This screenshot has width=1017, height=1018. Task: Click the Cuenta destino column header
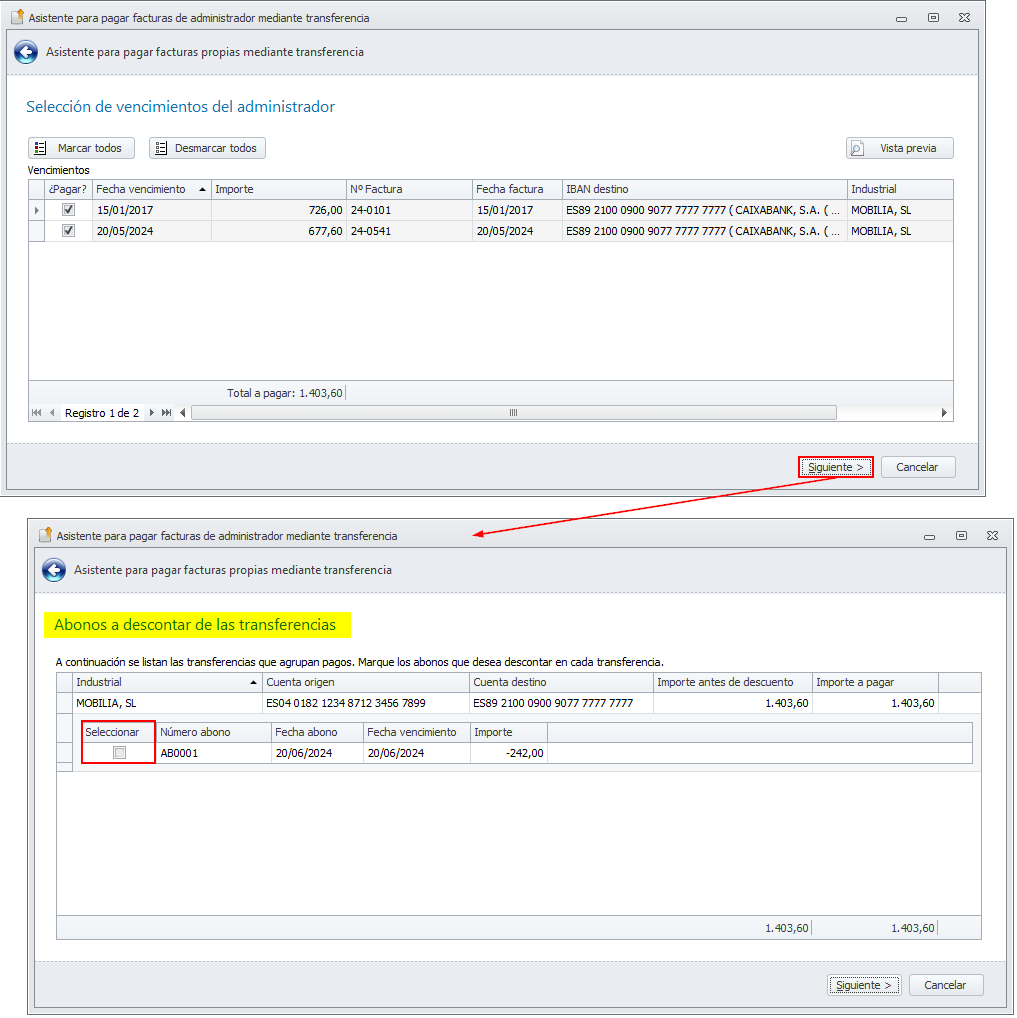561,682
